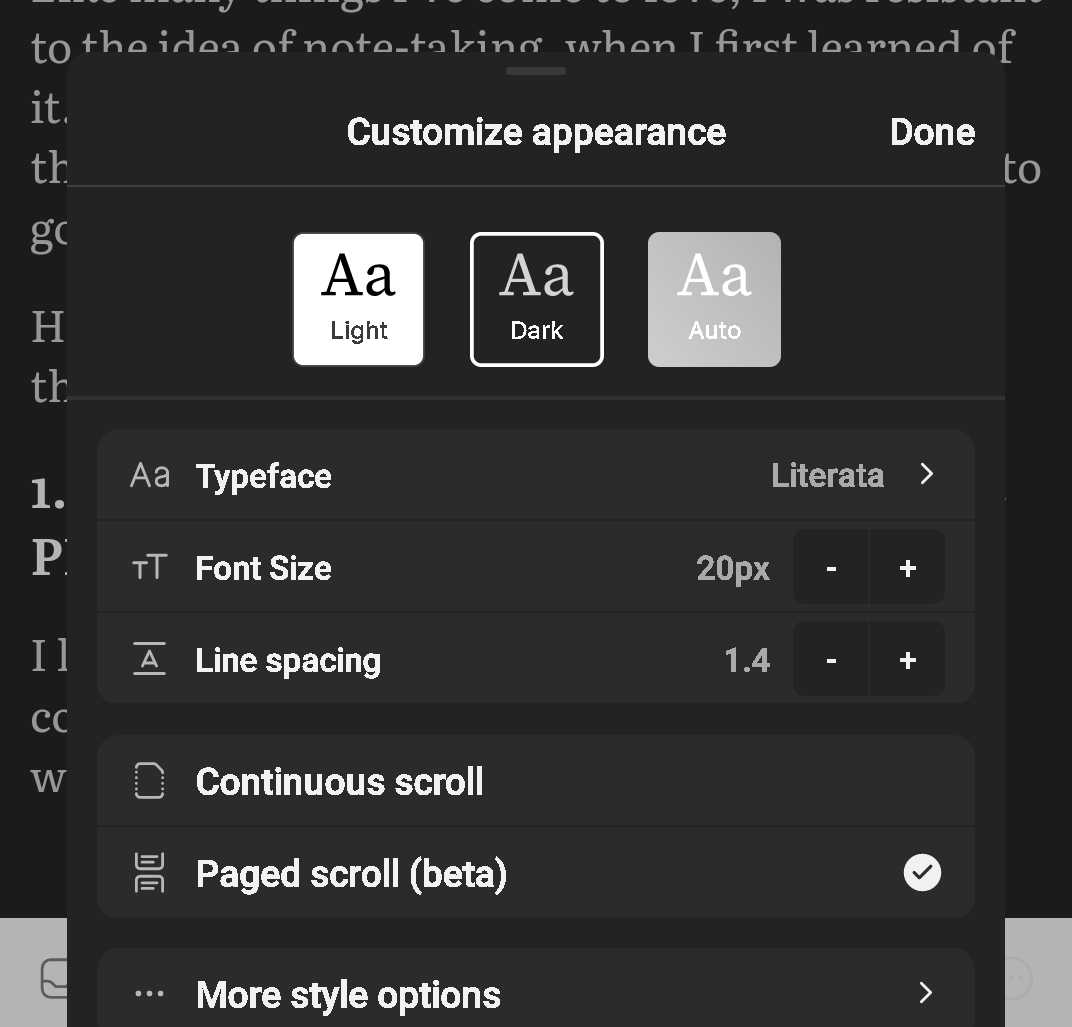Increase Font Size with the plus stepper
Screen dimensions: 1072x1027
click(907, 567)
